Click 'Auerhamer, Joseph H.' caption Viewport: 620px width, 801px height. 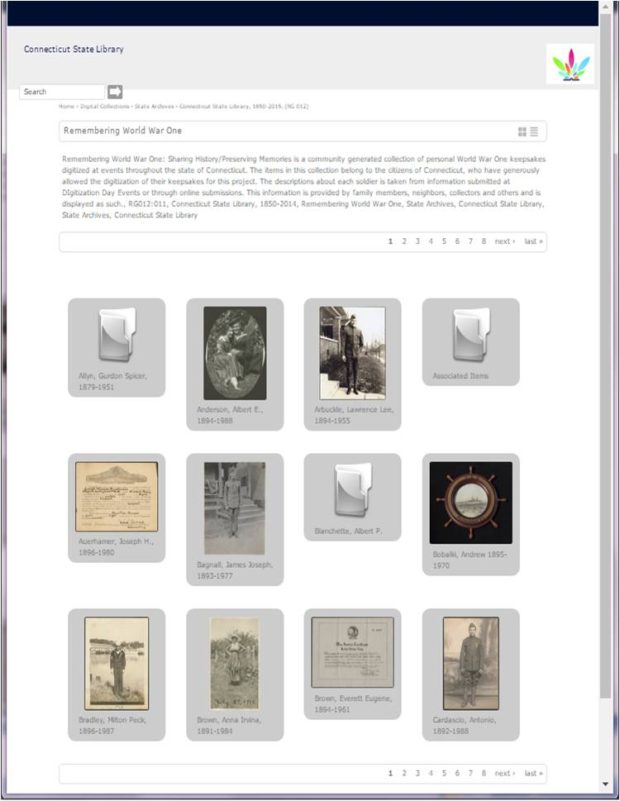click(116, 547)
